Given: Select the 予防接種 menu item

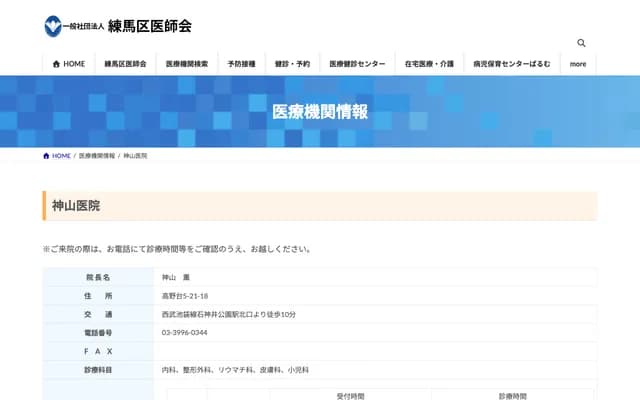Looking at the screenshot, I should coord(241,64).
